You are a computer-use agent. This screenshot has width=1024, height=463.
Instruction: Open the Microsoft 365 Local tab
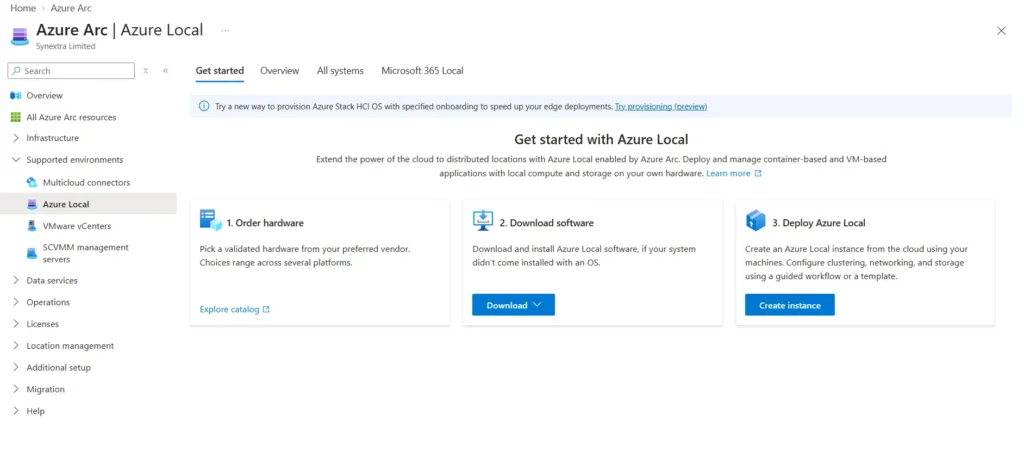pos(423,71)
